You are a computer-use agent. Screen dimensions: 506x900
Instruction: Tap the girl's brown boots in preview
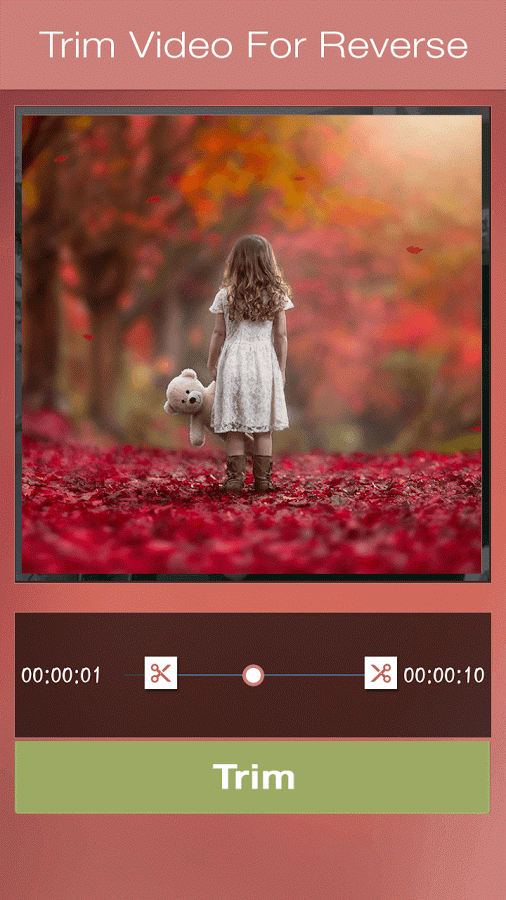pos(249,474)
